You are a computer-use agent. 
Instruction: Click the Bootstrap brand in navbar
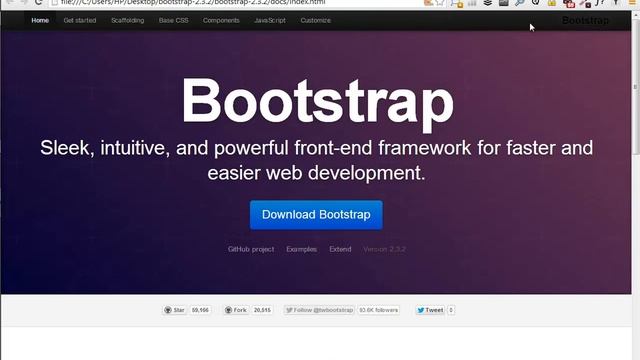(585, 20)
